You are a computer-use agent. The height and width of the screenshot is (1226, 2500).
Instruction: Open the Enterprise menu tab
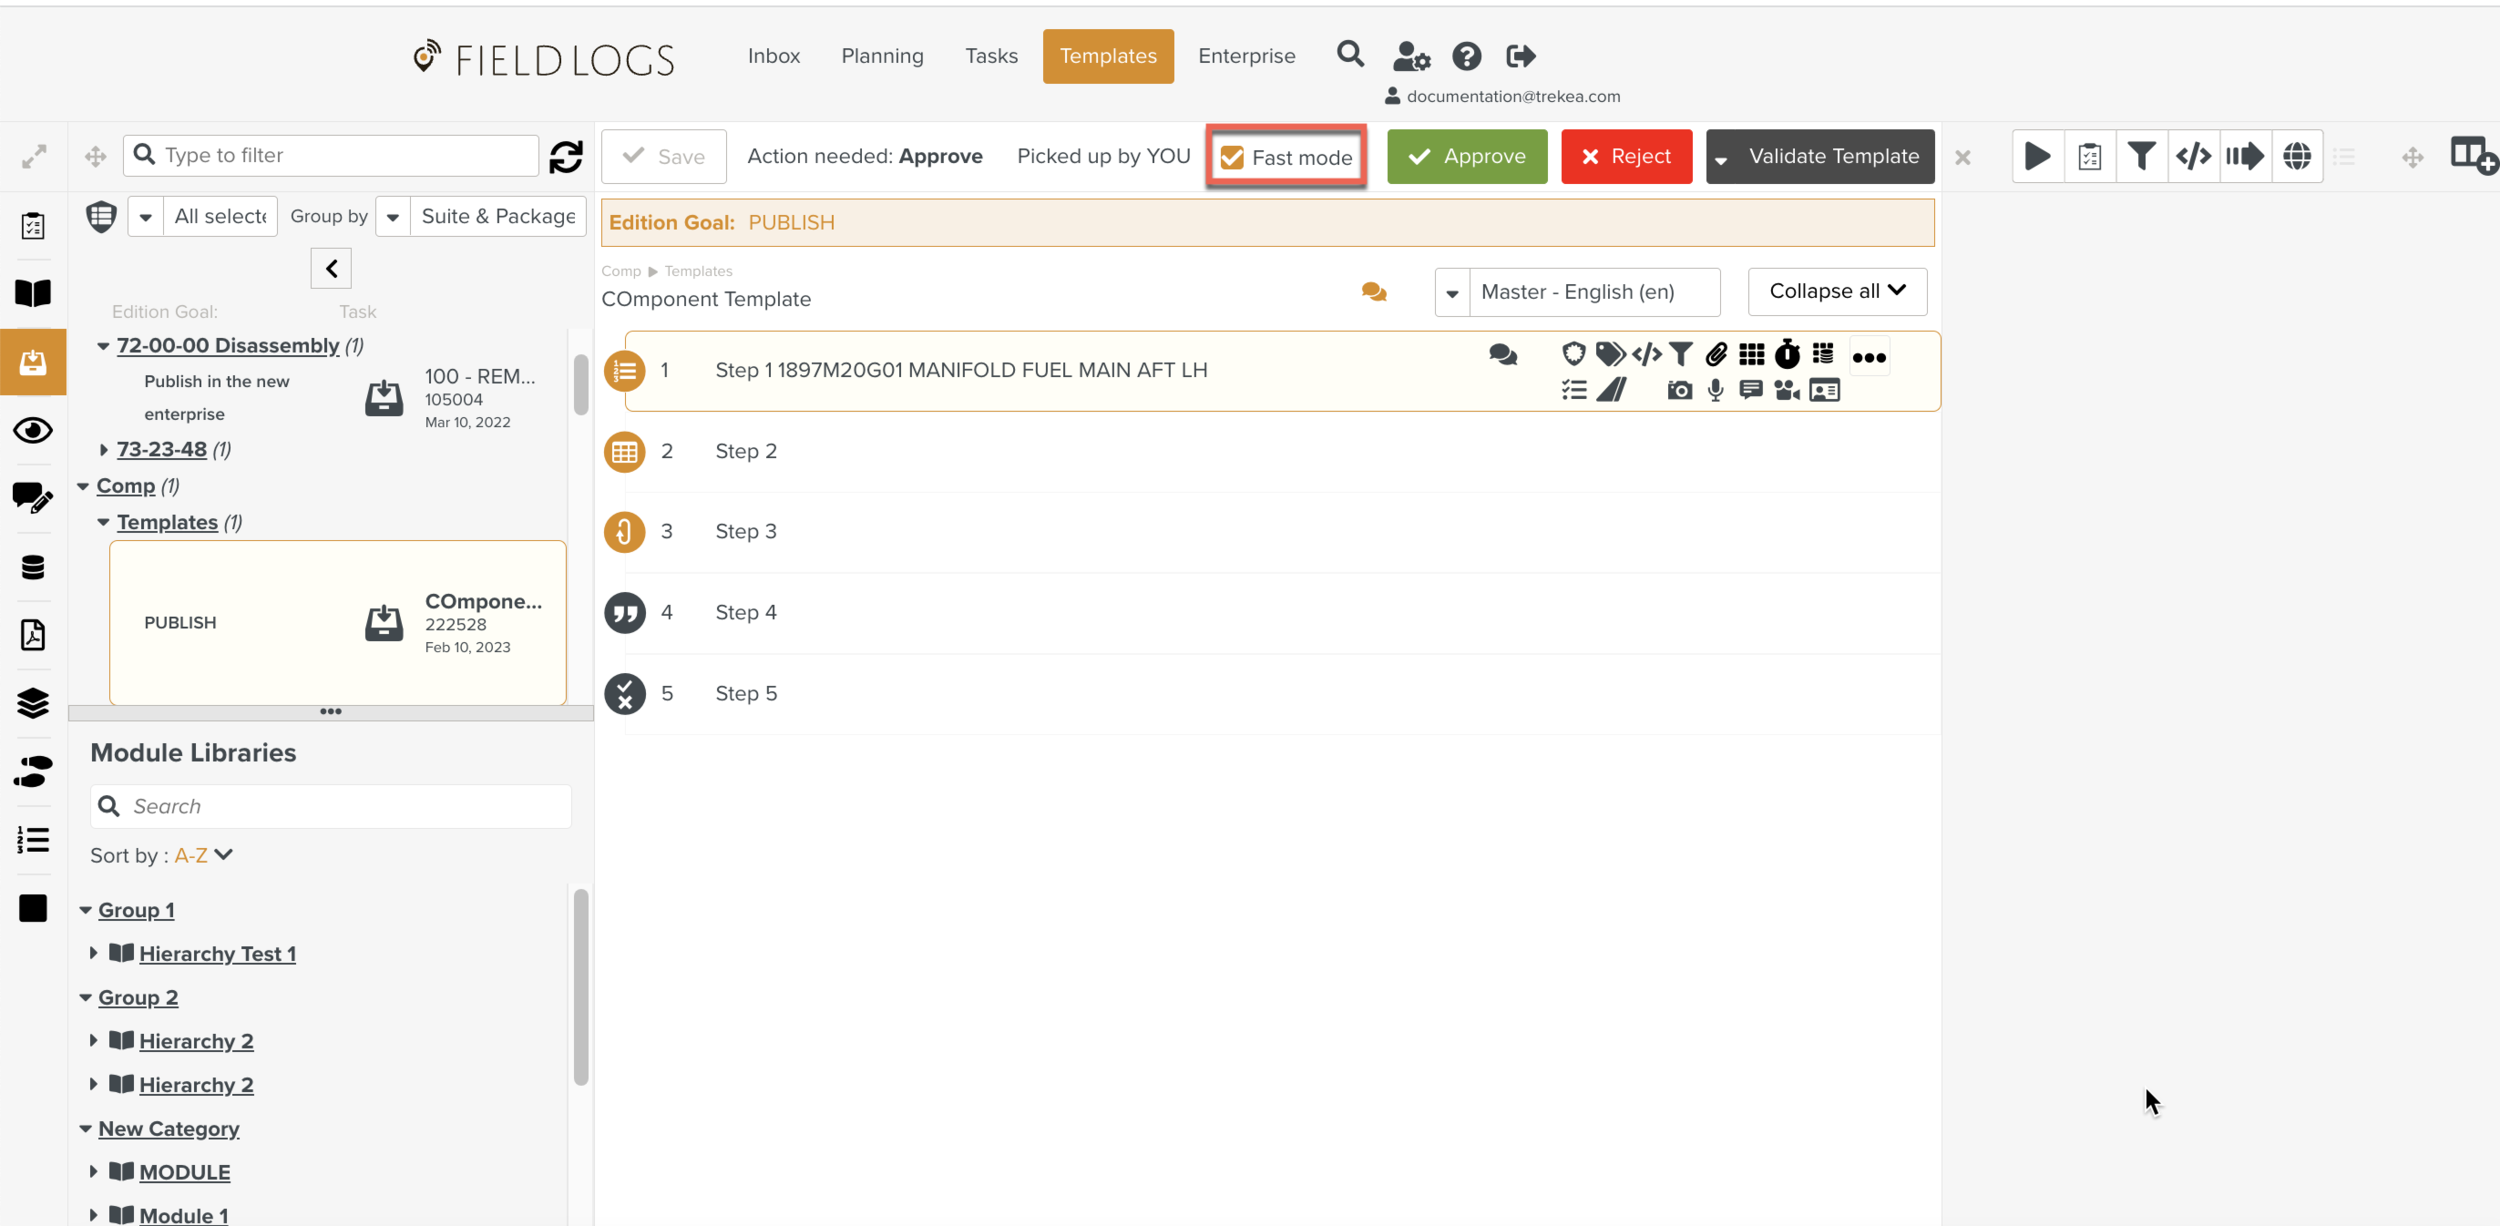(1246, 56)
